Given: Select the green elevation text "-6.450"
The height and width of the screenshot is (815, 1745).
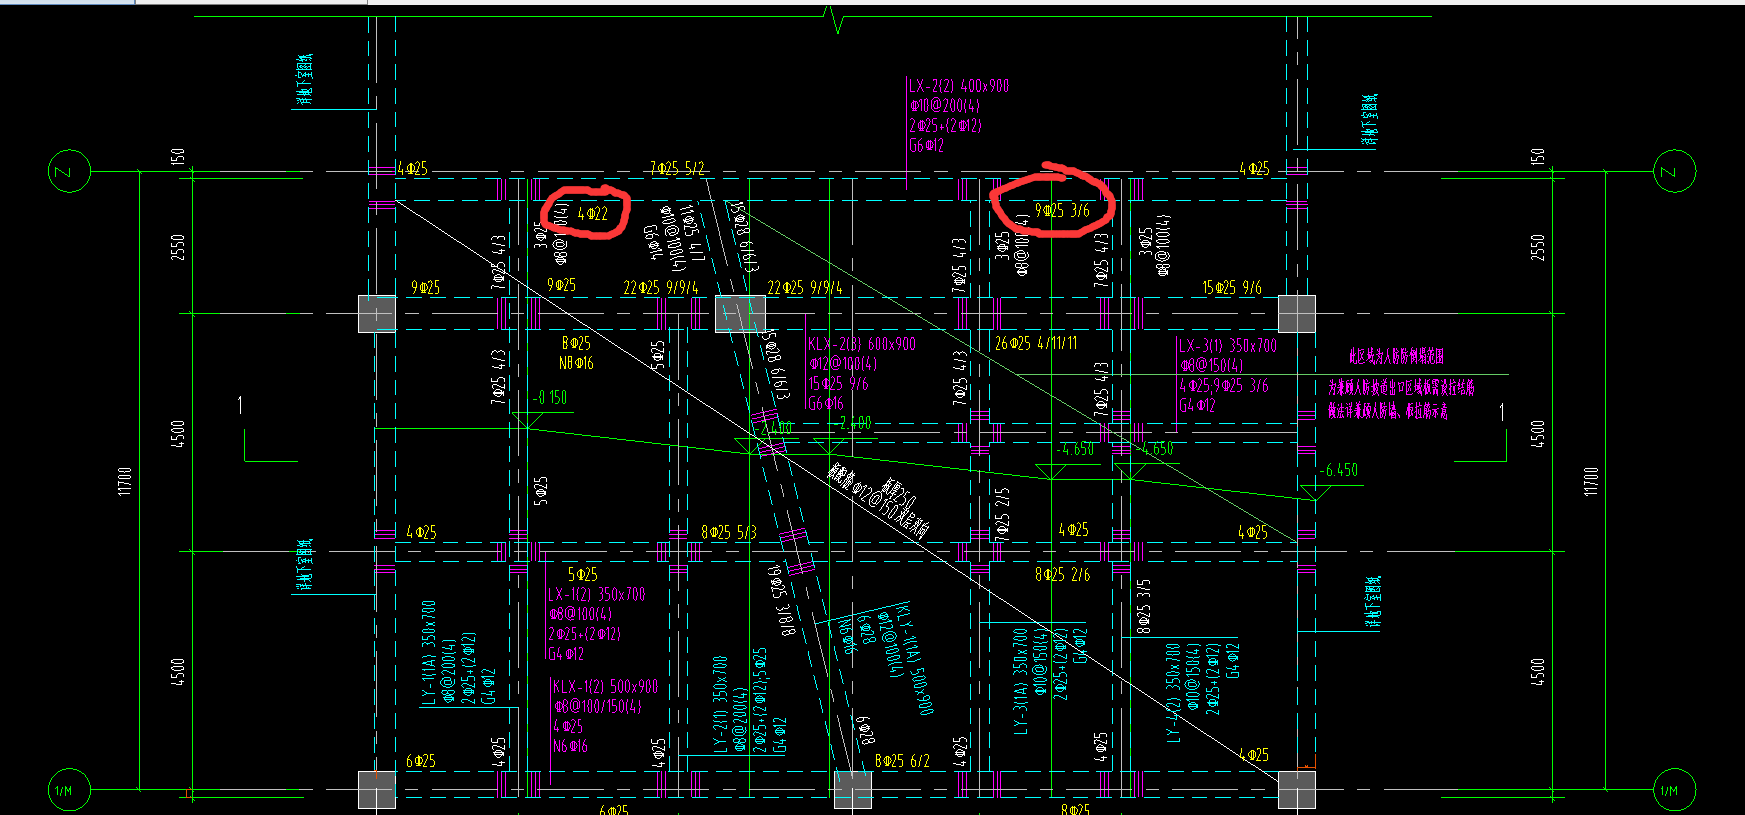Looking at the screenshot, I should tap(1338, 470).
